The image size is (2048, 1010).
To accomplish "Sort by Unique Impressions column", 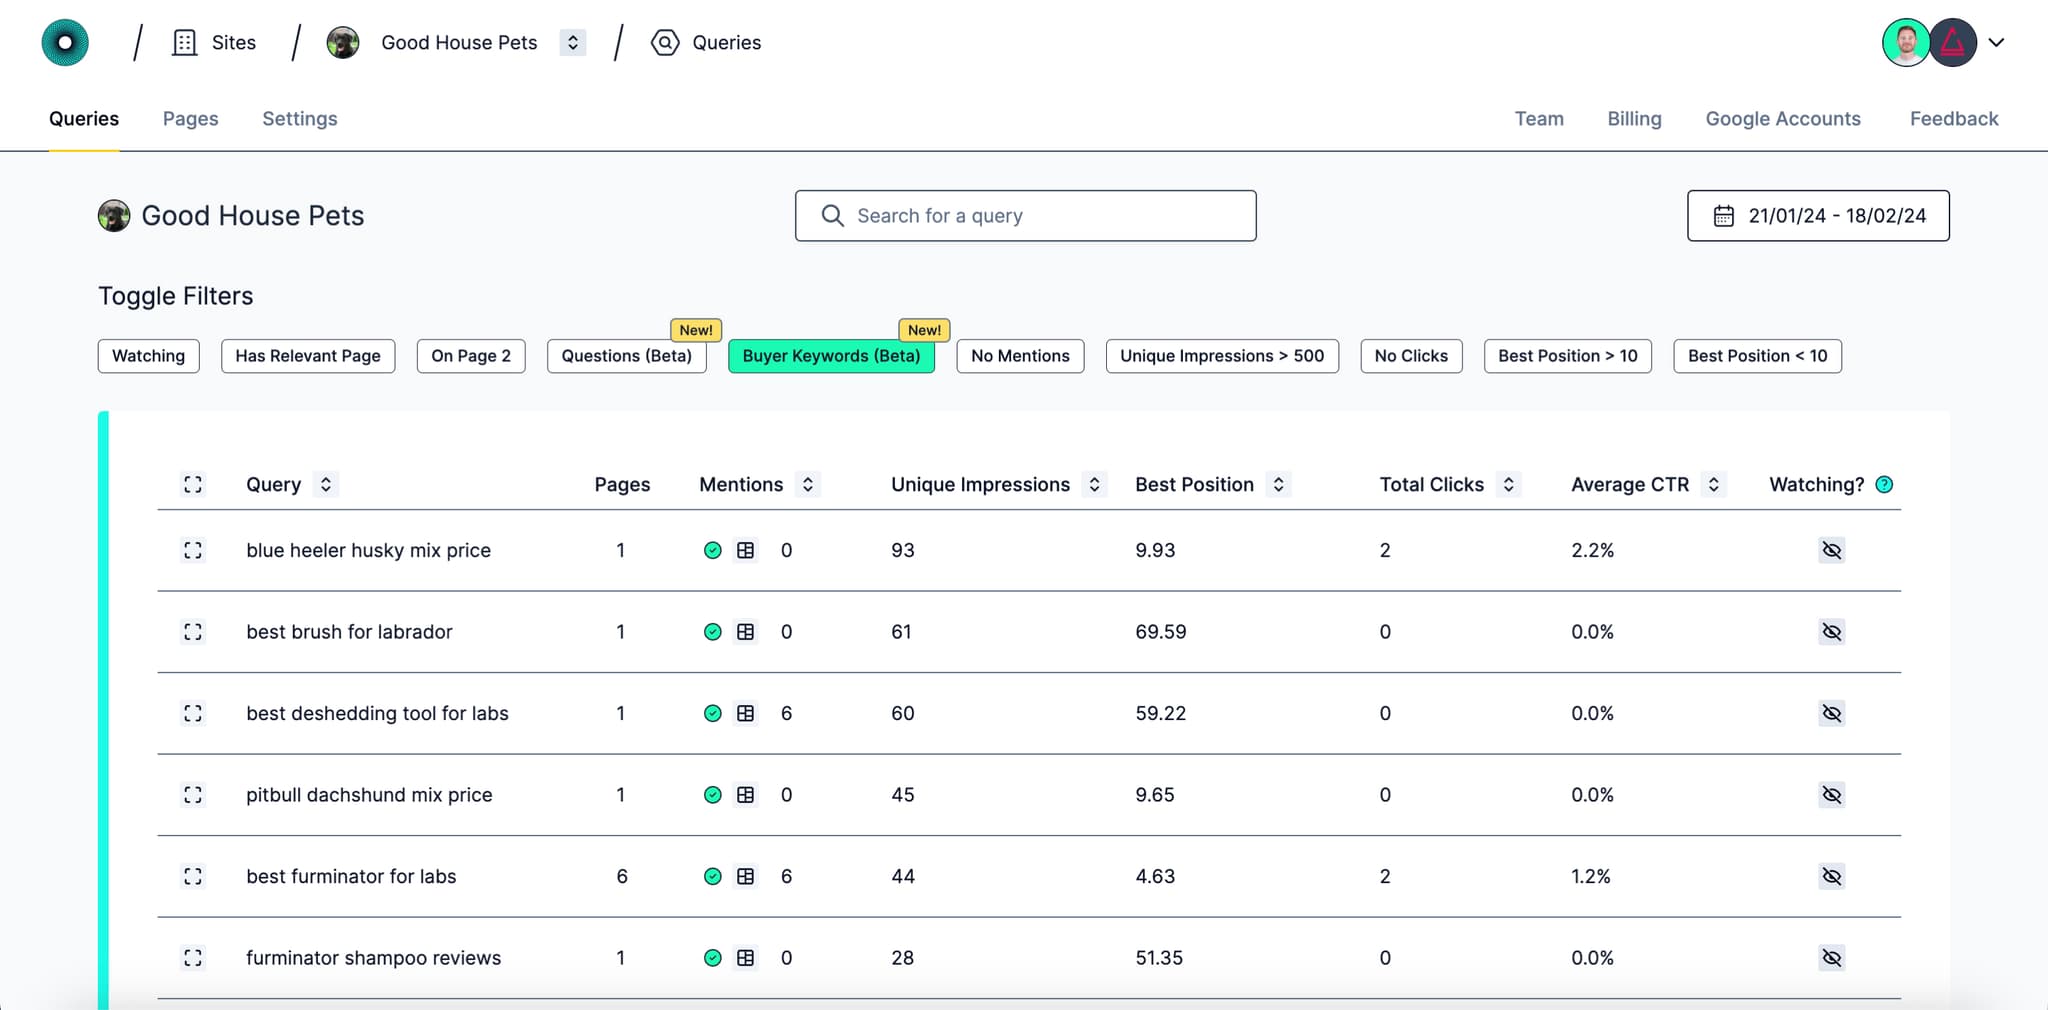I will 1095,484.
